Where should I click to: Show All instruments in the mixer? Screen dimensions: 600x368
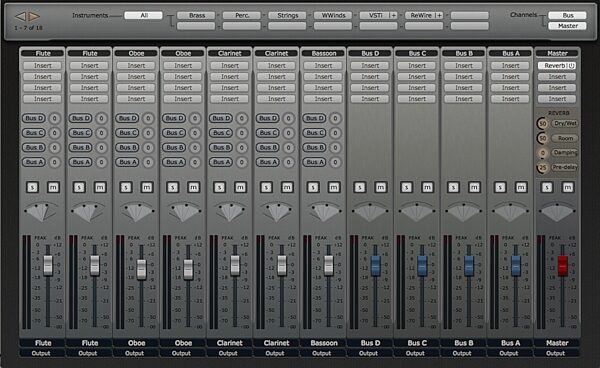[143, 15]
